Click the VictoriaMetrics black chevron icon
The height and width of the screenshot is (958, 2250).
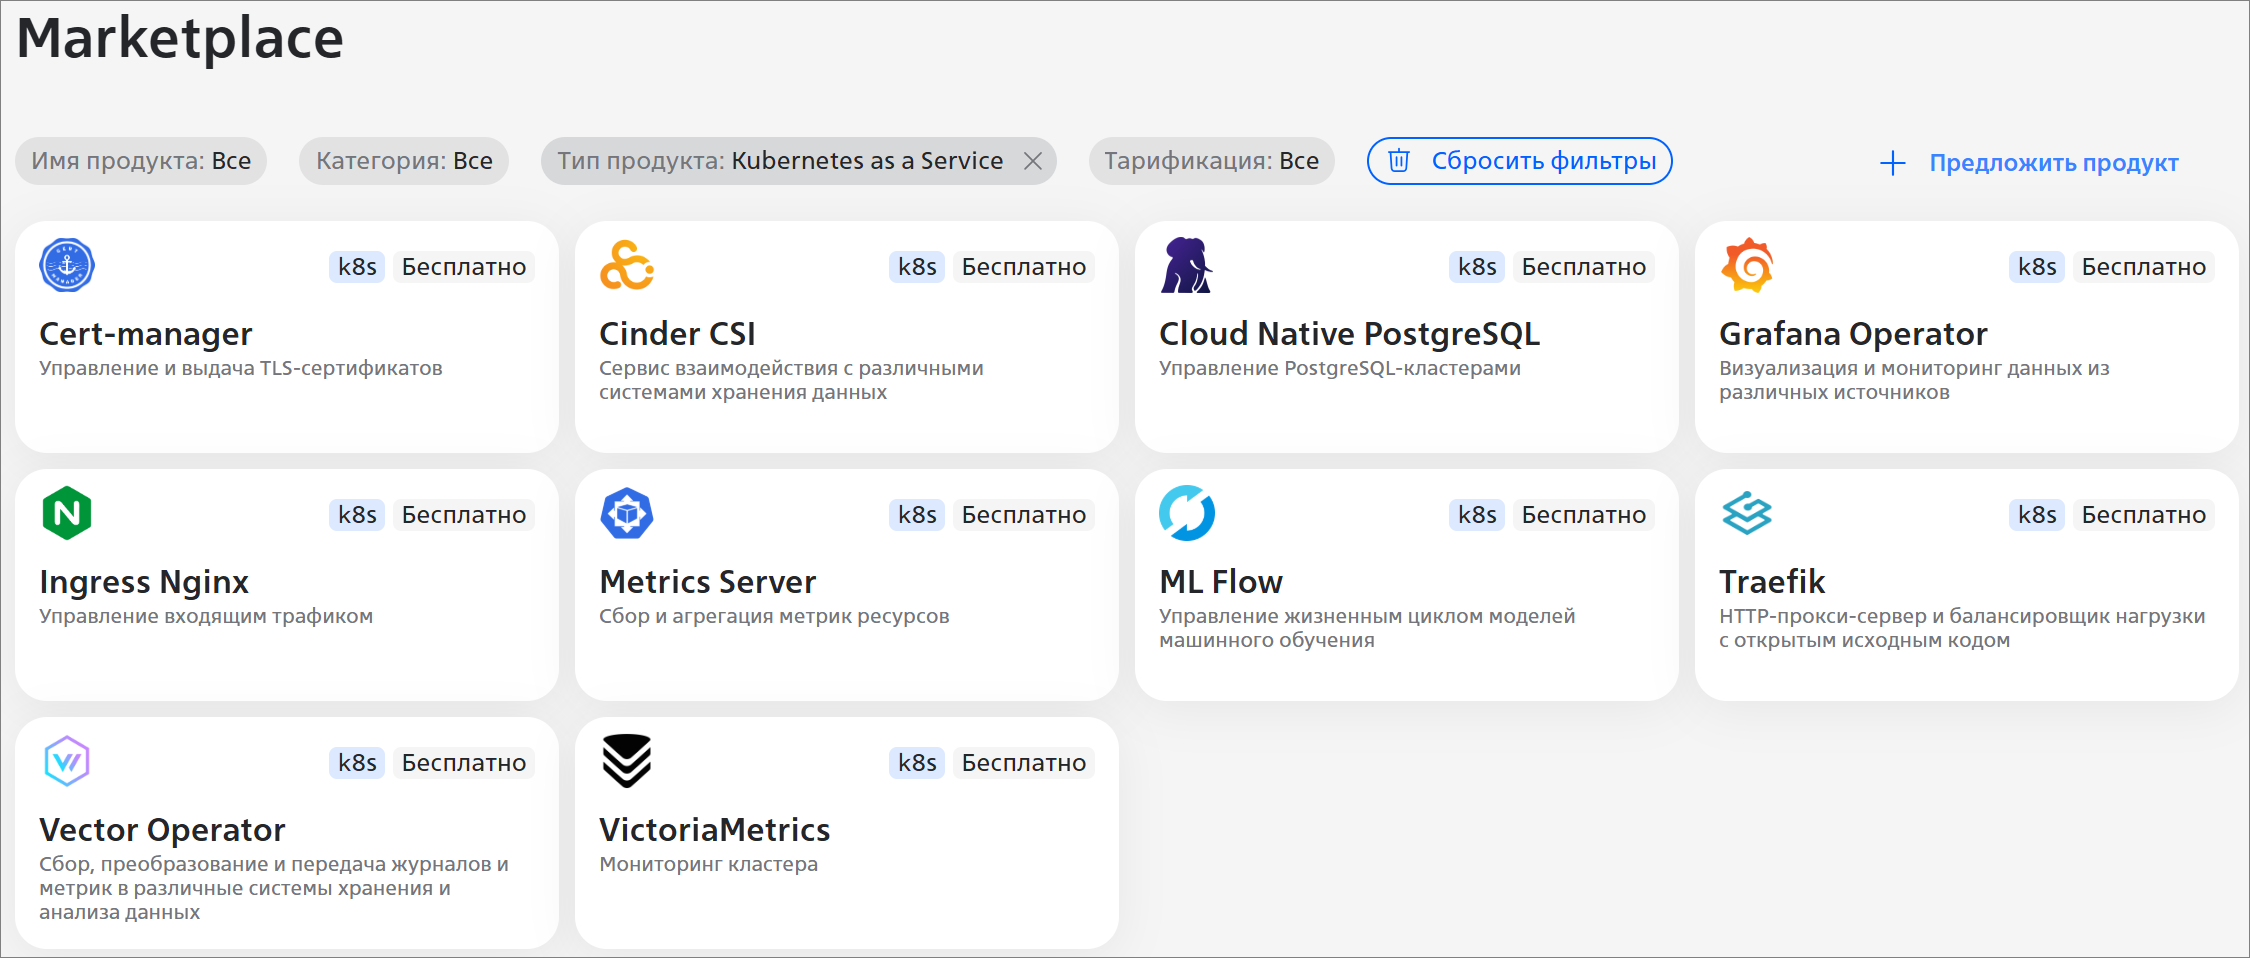pos(626,761)
